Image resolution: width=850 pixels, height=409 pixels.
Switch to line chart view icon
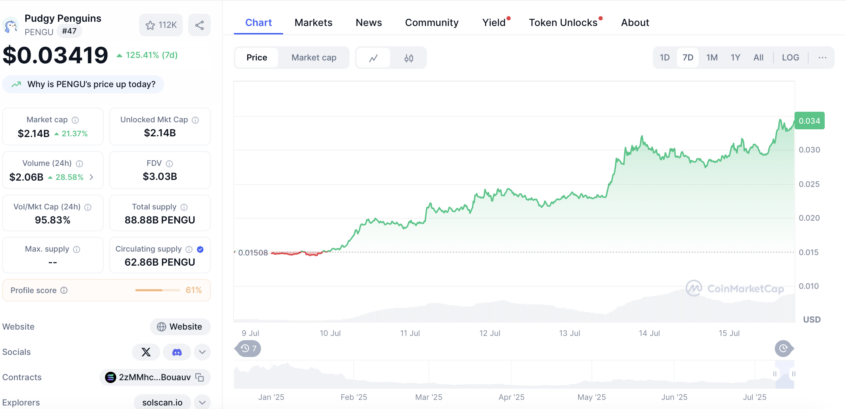click(x=373, y=58)
